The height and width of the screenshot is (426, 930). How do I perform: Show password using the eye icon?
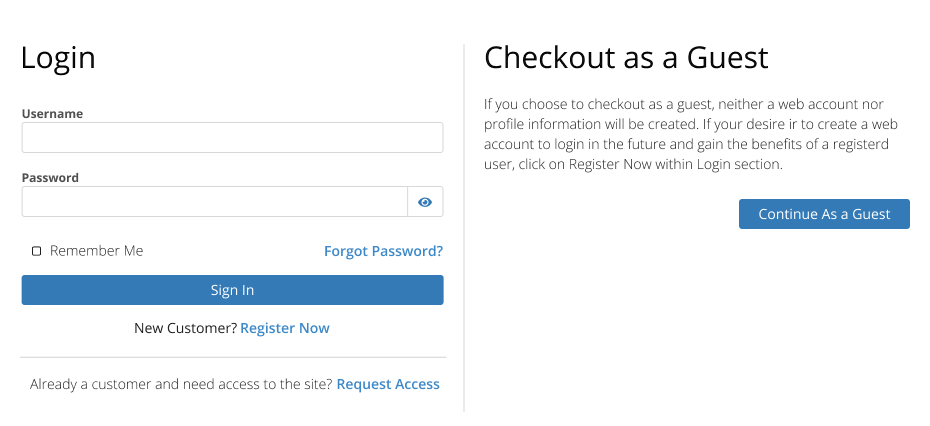tap(425, 202)
